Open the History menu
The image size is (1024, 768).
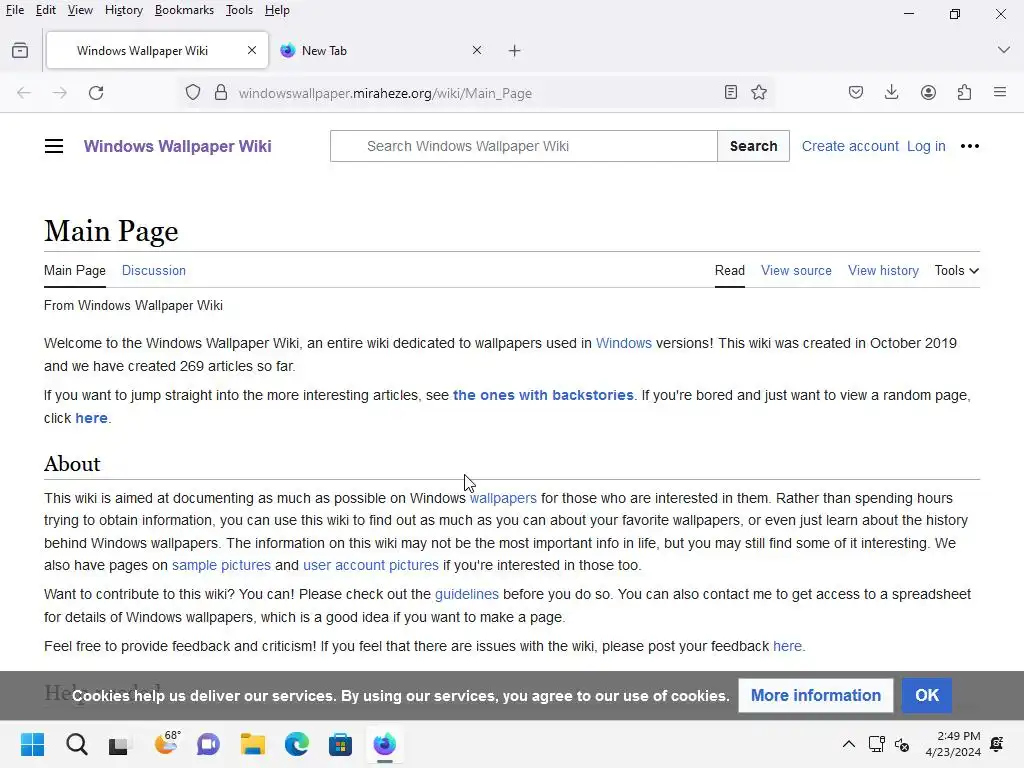pos(124,10)
